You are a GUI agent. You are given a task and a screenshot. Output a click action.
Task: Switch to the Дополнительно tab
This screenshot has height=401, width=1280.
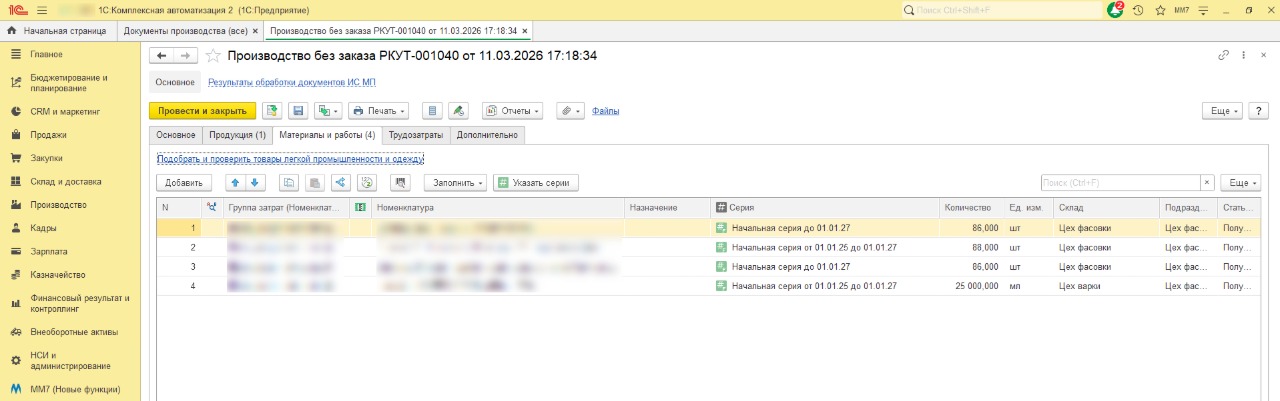tap(487, 135)
